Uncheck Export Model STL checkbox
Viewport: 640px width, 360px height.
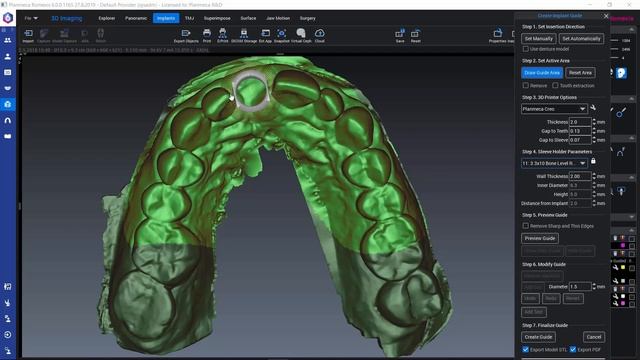(526, 349)
